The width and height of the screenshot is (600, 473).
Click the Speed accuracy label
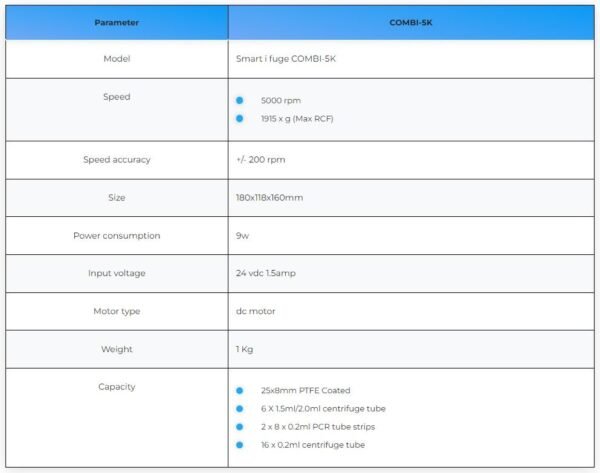[x=117, y=160]
